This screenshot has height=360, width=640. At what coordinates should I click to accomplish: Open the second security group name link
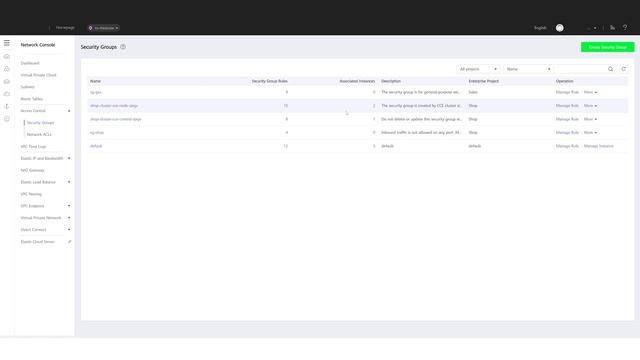pos(114,106)
